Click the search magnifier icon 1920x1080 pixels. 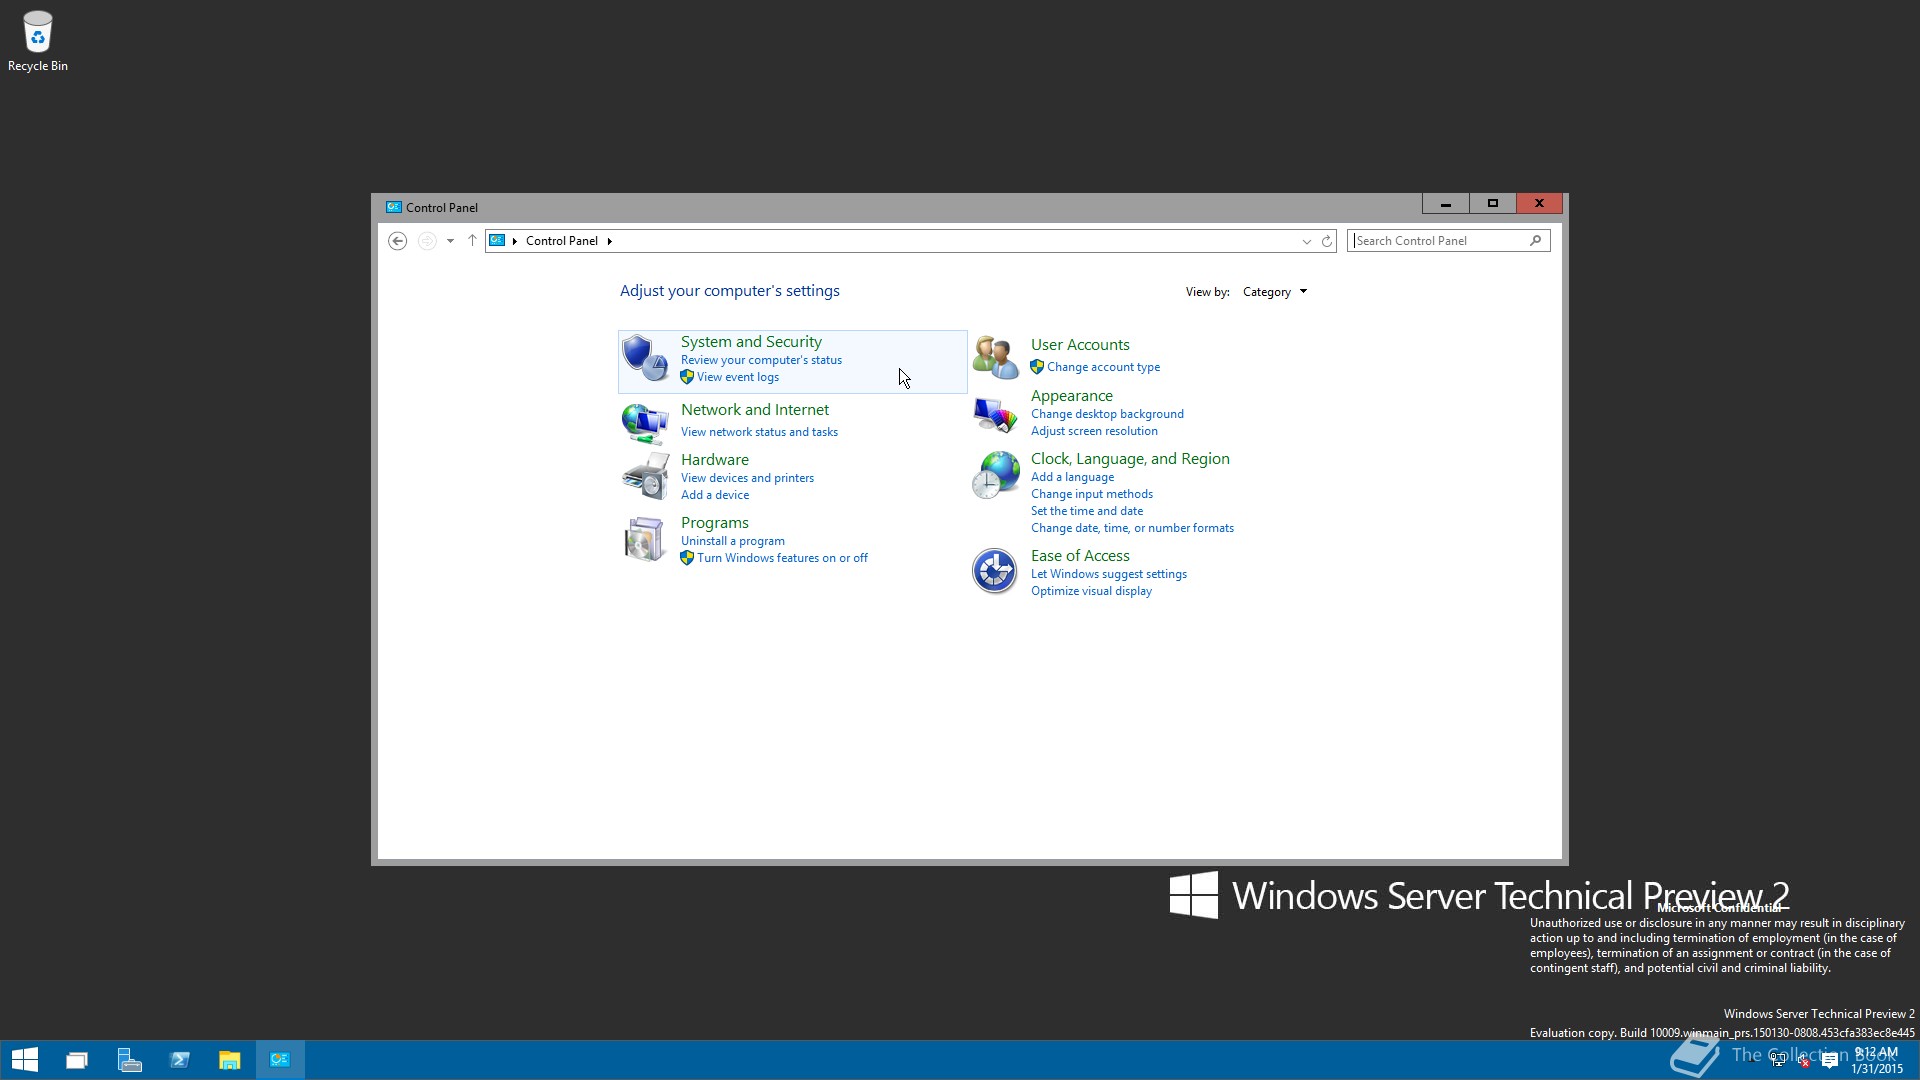click(x=1536, y=240)
